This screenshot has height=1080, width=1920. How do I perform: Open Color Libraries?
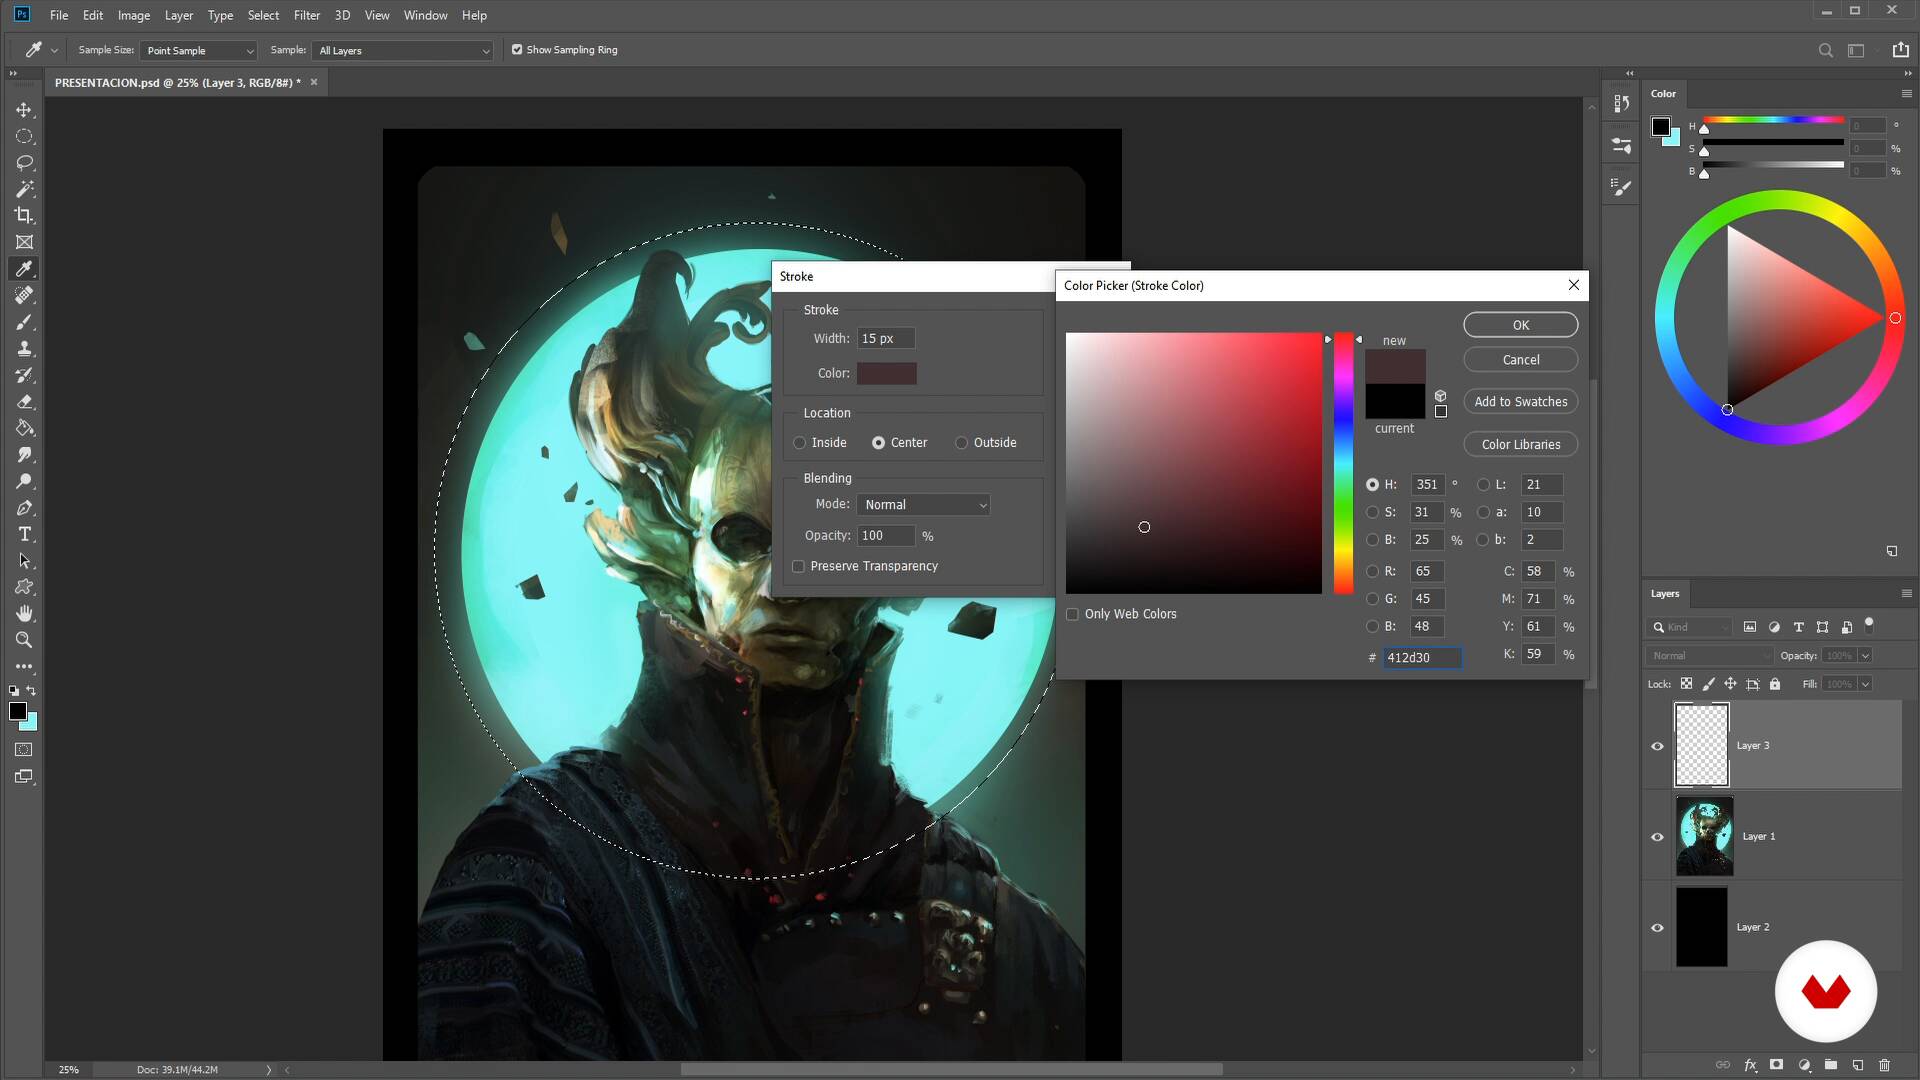click(1520, 444)
